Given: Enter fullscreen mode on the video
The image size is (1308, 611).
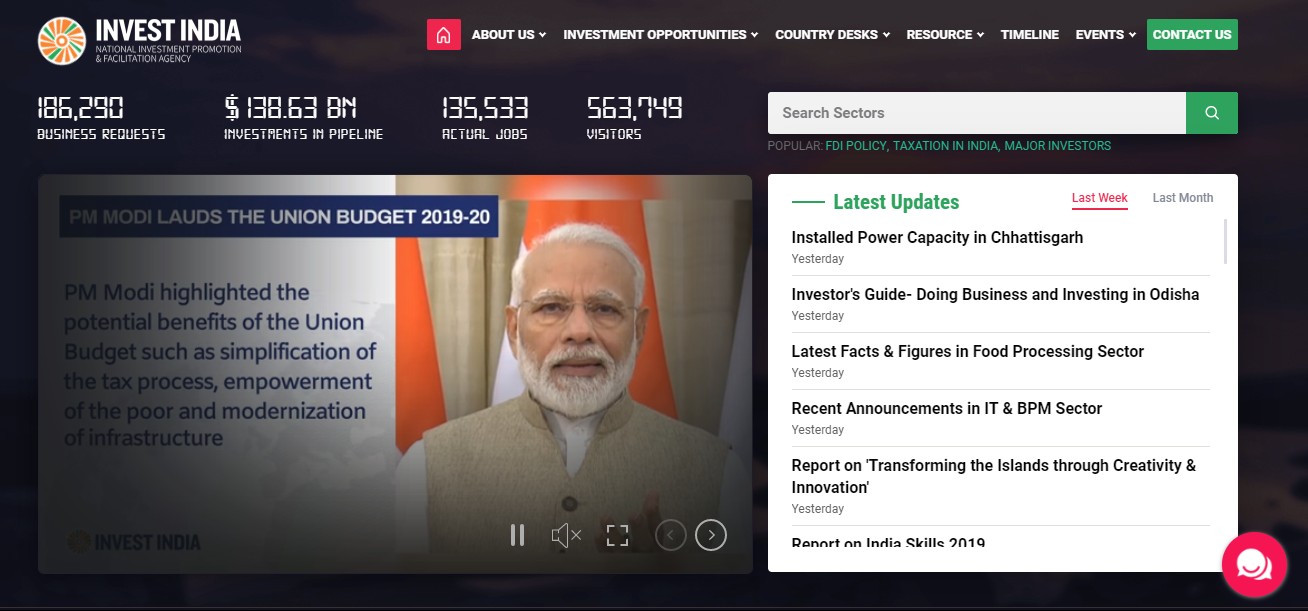Looking at the screenshot, I should point(617,535).
